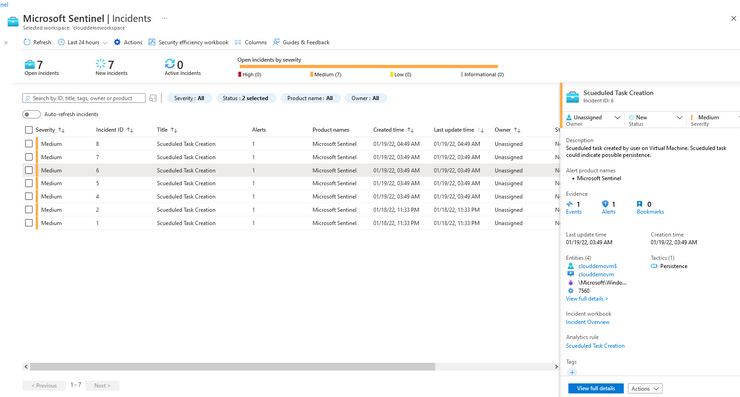Toggle Auto-refresh incidents switch
Viewport: 740px width, 397px height.
[x=31, y=114]
